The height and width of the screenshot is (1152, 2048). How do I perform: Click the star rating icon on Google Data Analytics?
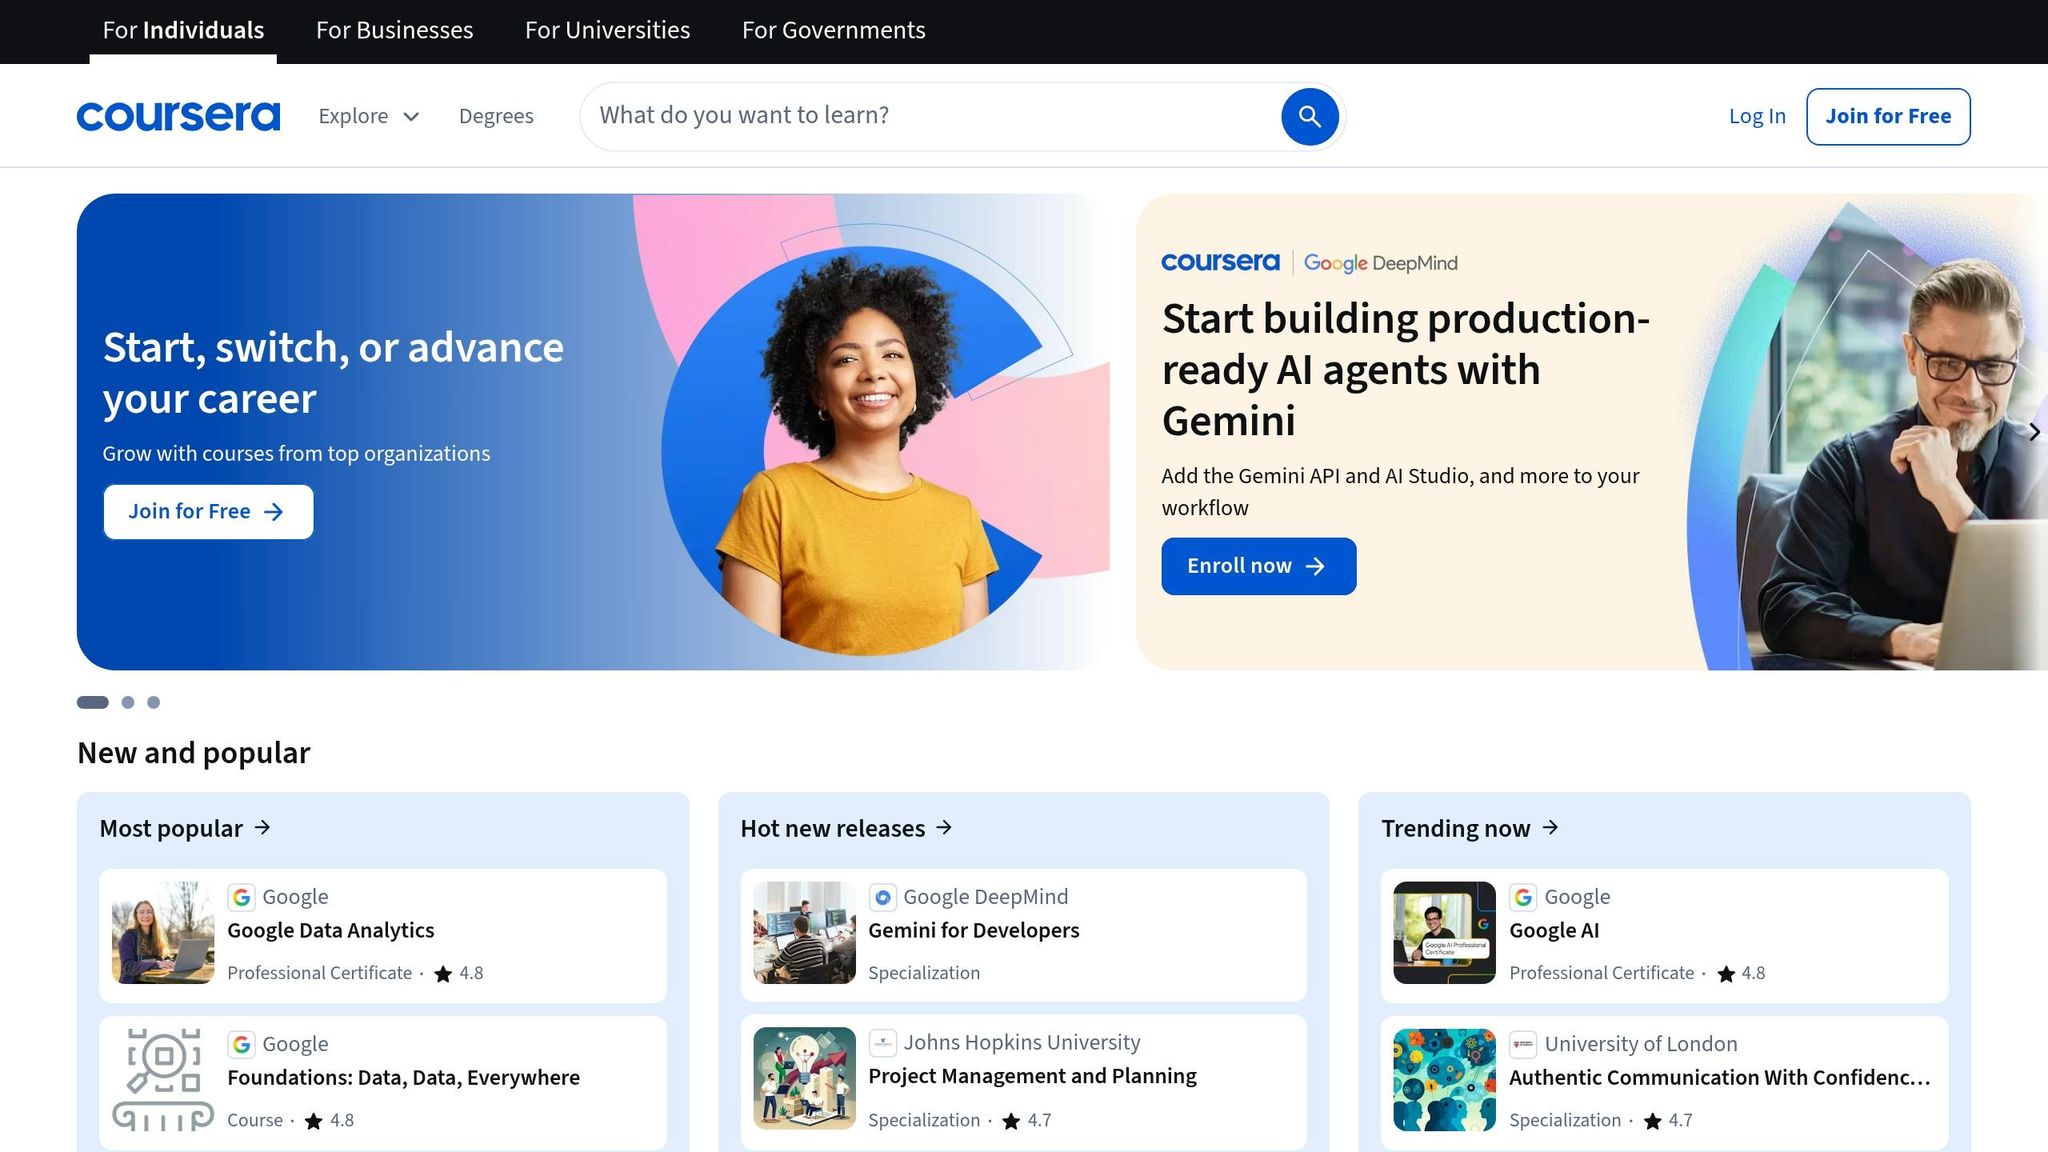443,972
